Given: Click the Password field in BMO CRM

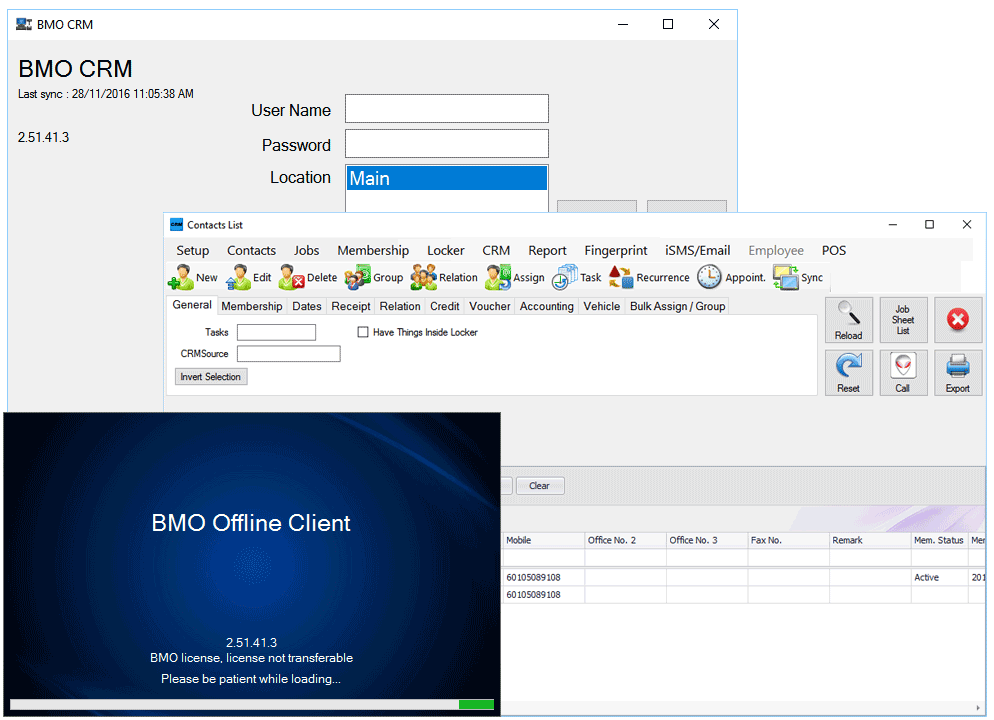Looking at the screenshot, I should coord(447,143).
